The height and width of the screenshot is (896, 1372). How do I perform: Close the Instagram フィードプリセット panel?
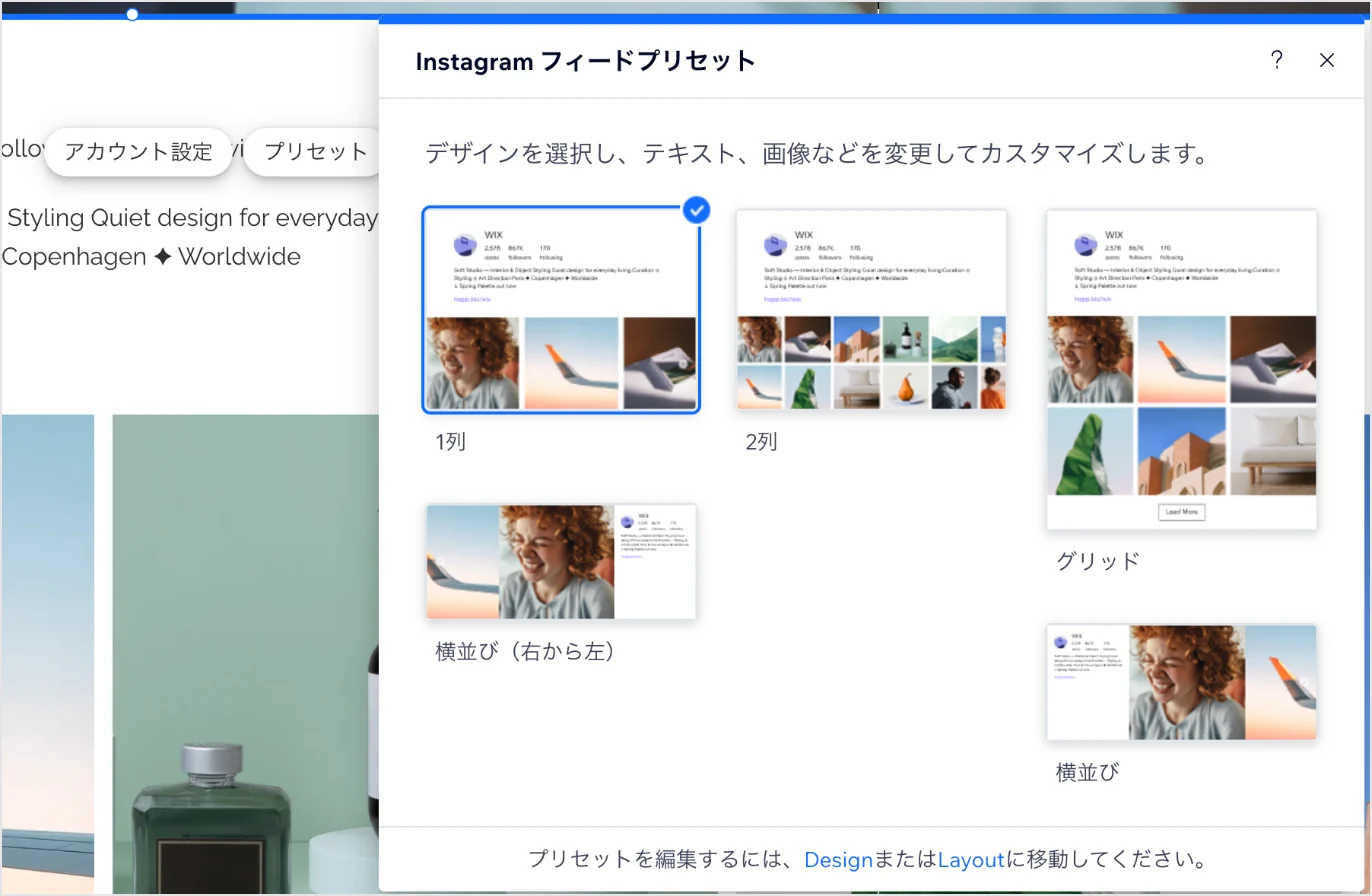coord(1327,60)
